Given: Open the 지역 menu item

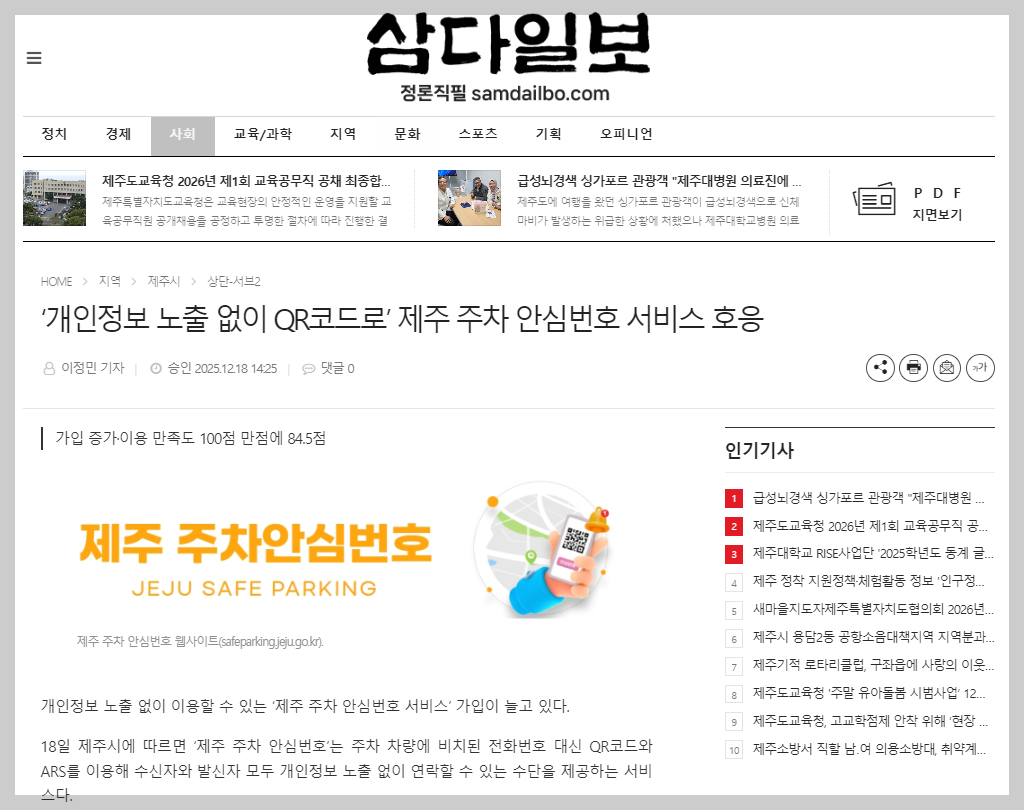Looking at the screenshot, I should (343, 134).
